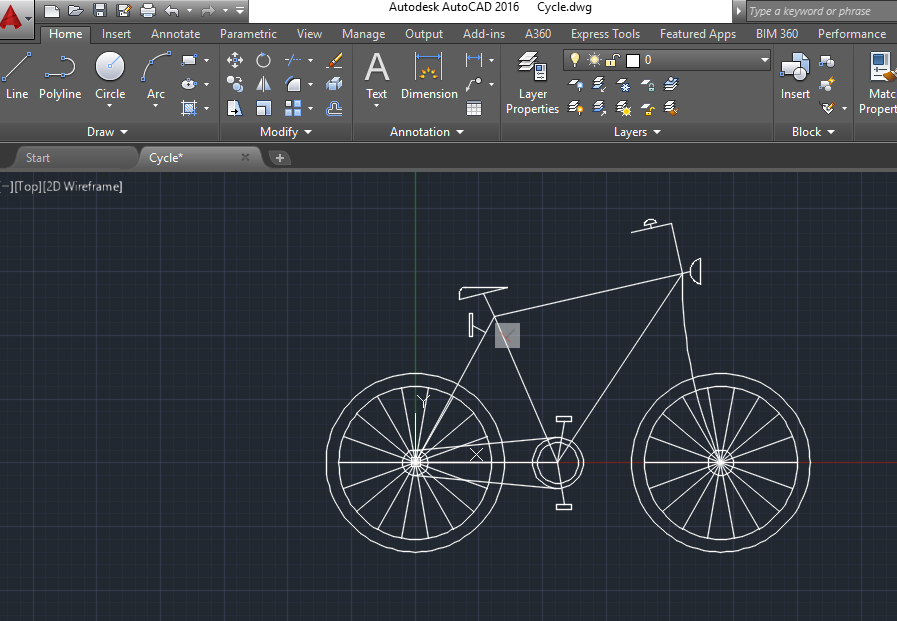Click the [2D Wireframe] visual style label

pos(82,186)
